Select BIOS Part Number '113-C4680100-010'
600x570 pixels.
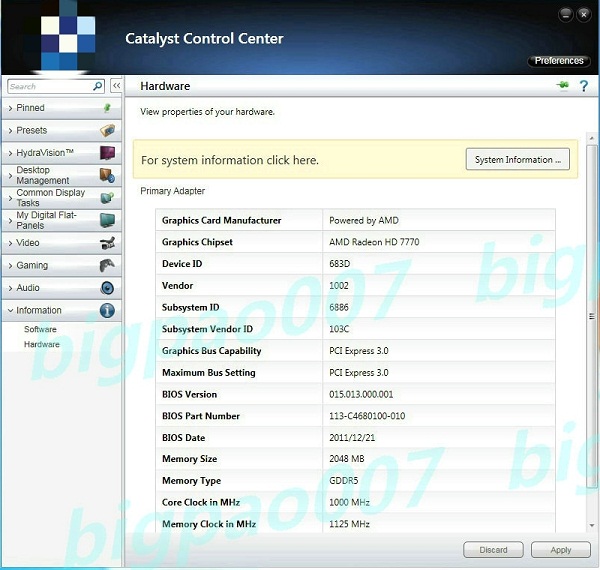pos(367,416)
